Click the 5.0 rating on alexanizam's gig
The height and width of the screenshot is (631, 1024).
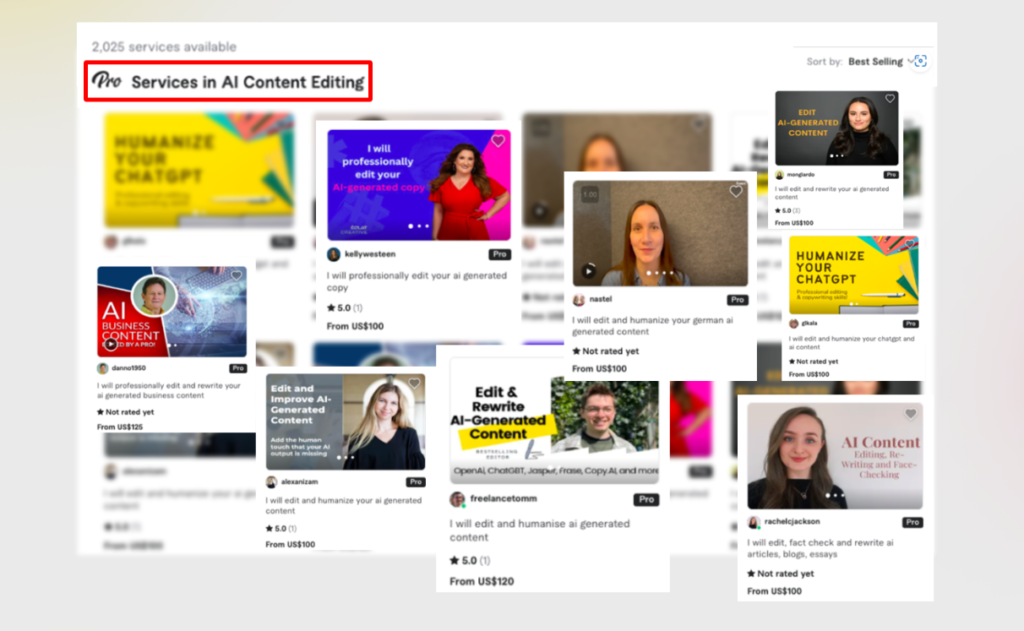(x=281, y=528)
